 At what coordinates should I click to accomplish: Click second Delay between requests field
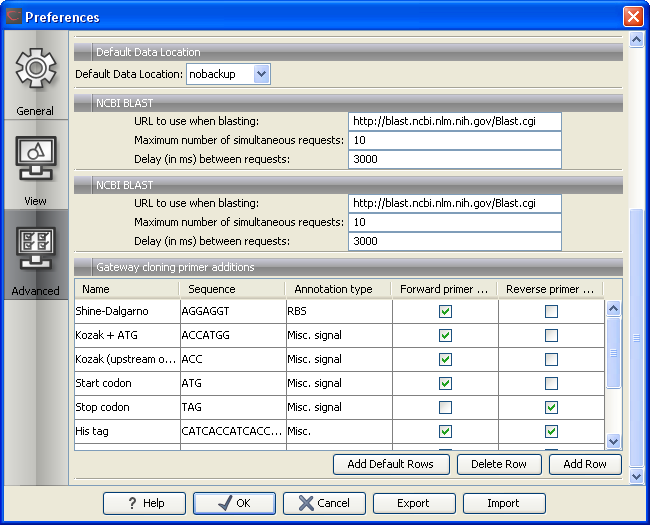(455, 241)
